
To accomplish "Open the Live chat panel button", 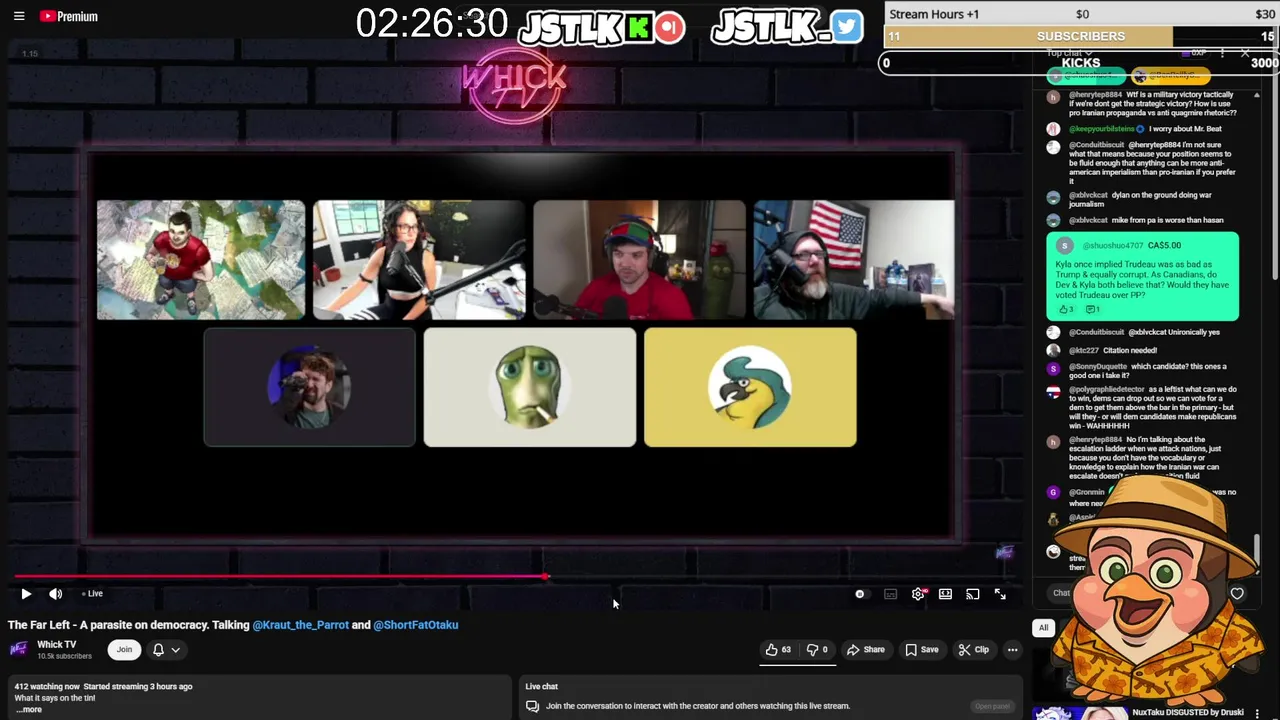I will 992,706.
